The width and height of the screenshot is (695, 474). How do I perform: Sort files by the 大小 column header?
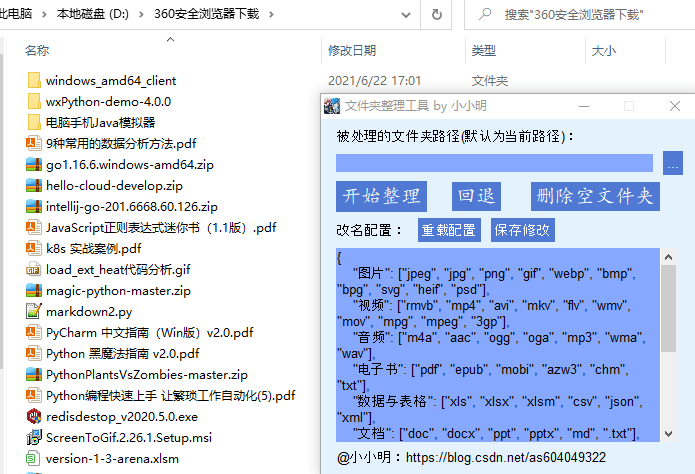(604, 51)
